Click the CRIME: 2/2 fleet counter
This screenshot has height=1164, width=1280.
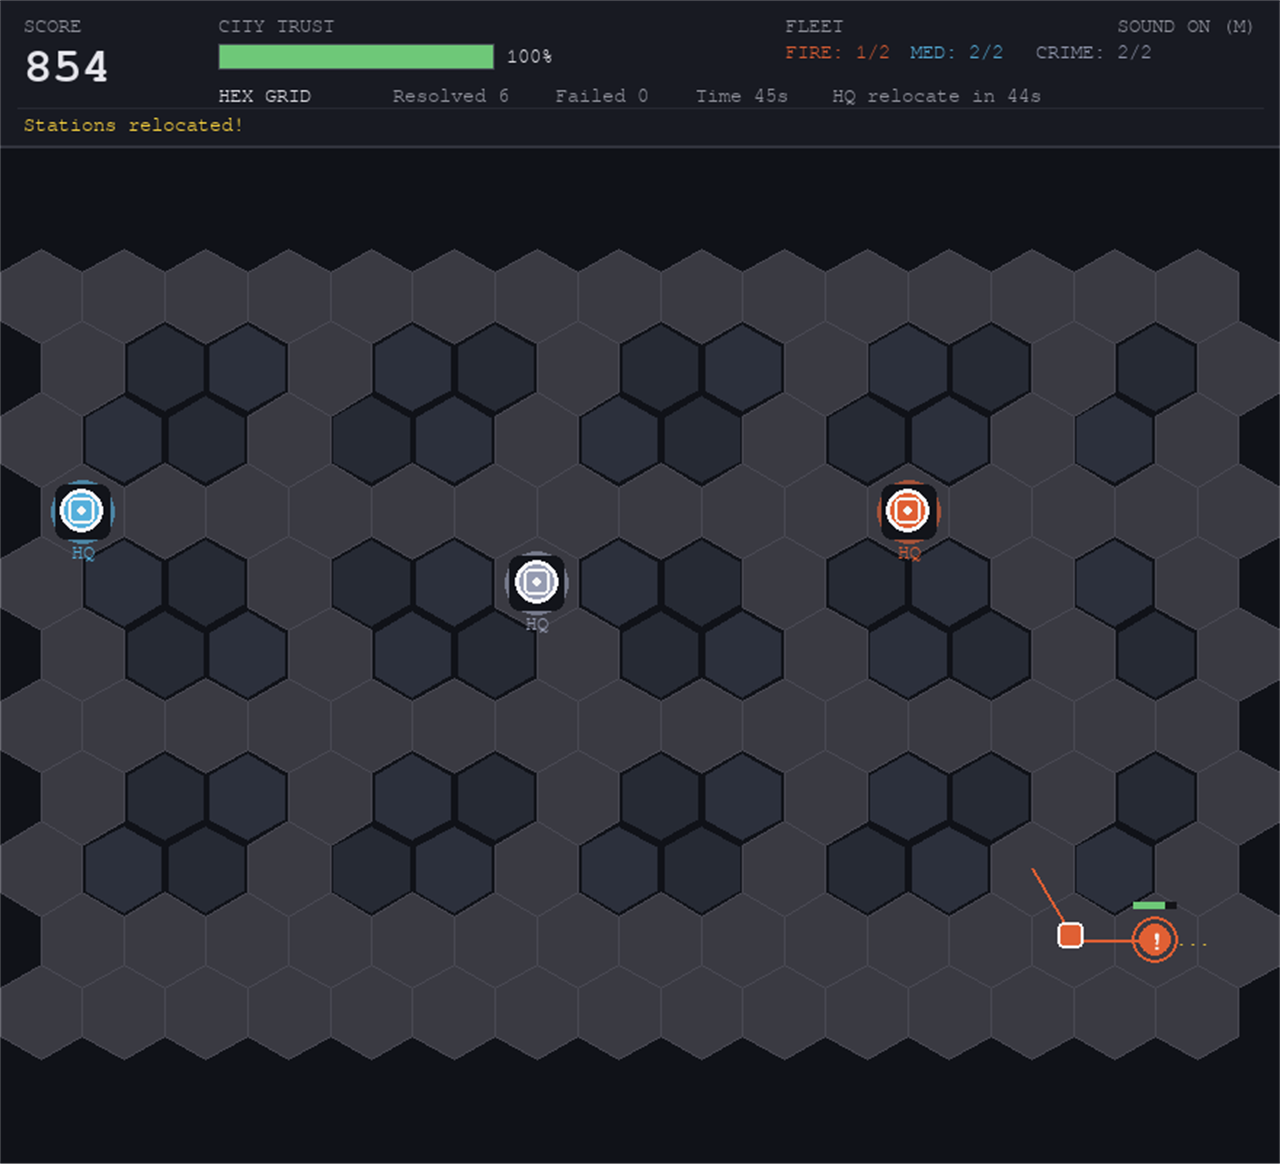click(1093, 52)
